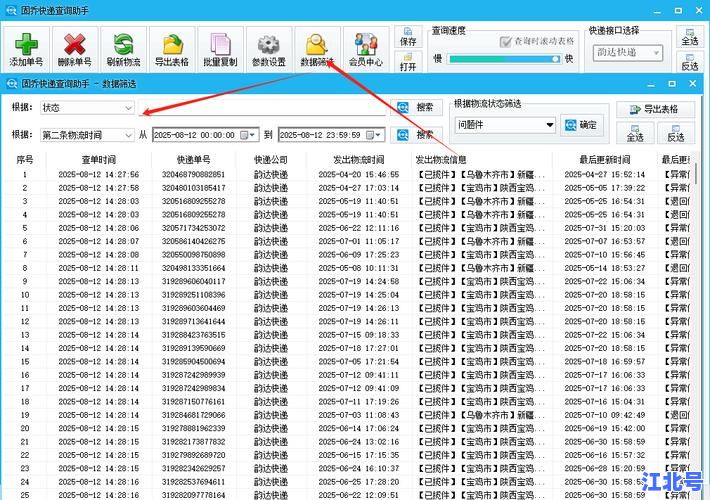Minimize the 数据筛选 window

point(651,84)
